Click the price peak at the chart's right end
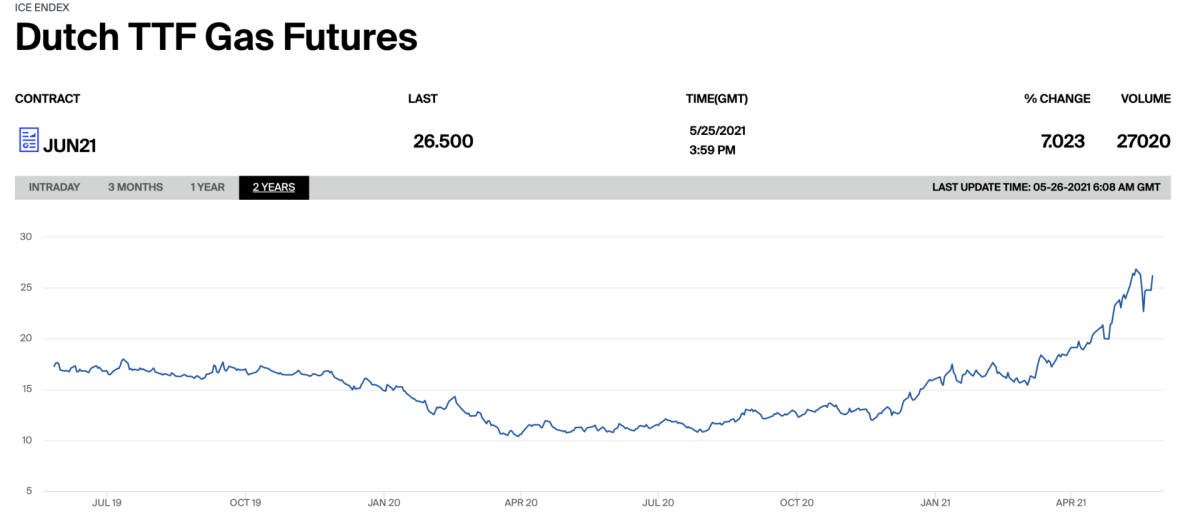 pyautogui.click(x=1136, y=270)
